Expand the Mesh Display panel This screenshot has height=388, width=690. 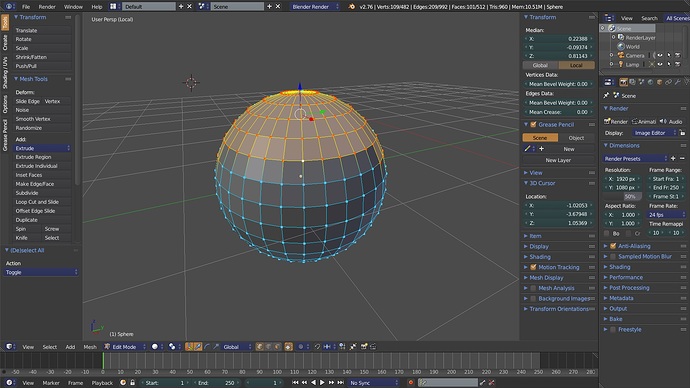pyautogui.click(x=546, y=278)
